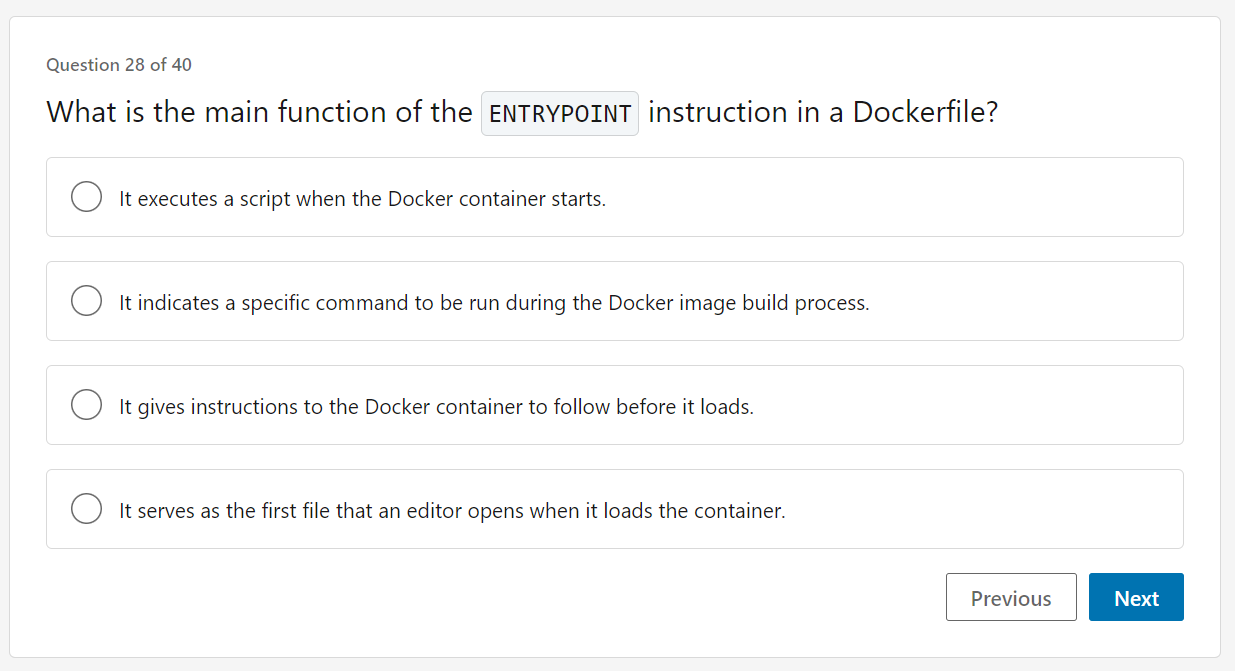Select the radio button for 'executes a script'
This screenshot has width=1235, height=671.
[86, 197]
